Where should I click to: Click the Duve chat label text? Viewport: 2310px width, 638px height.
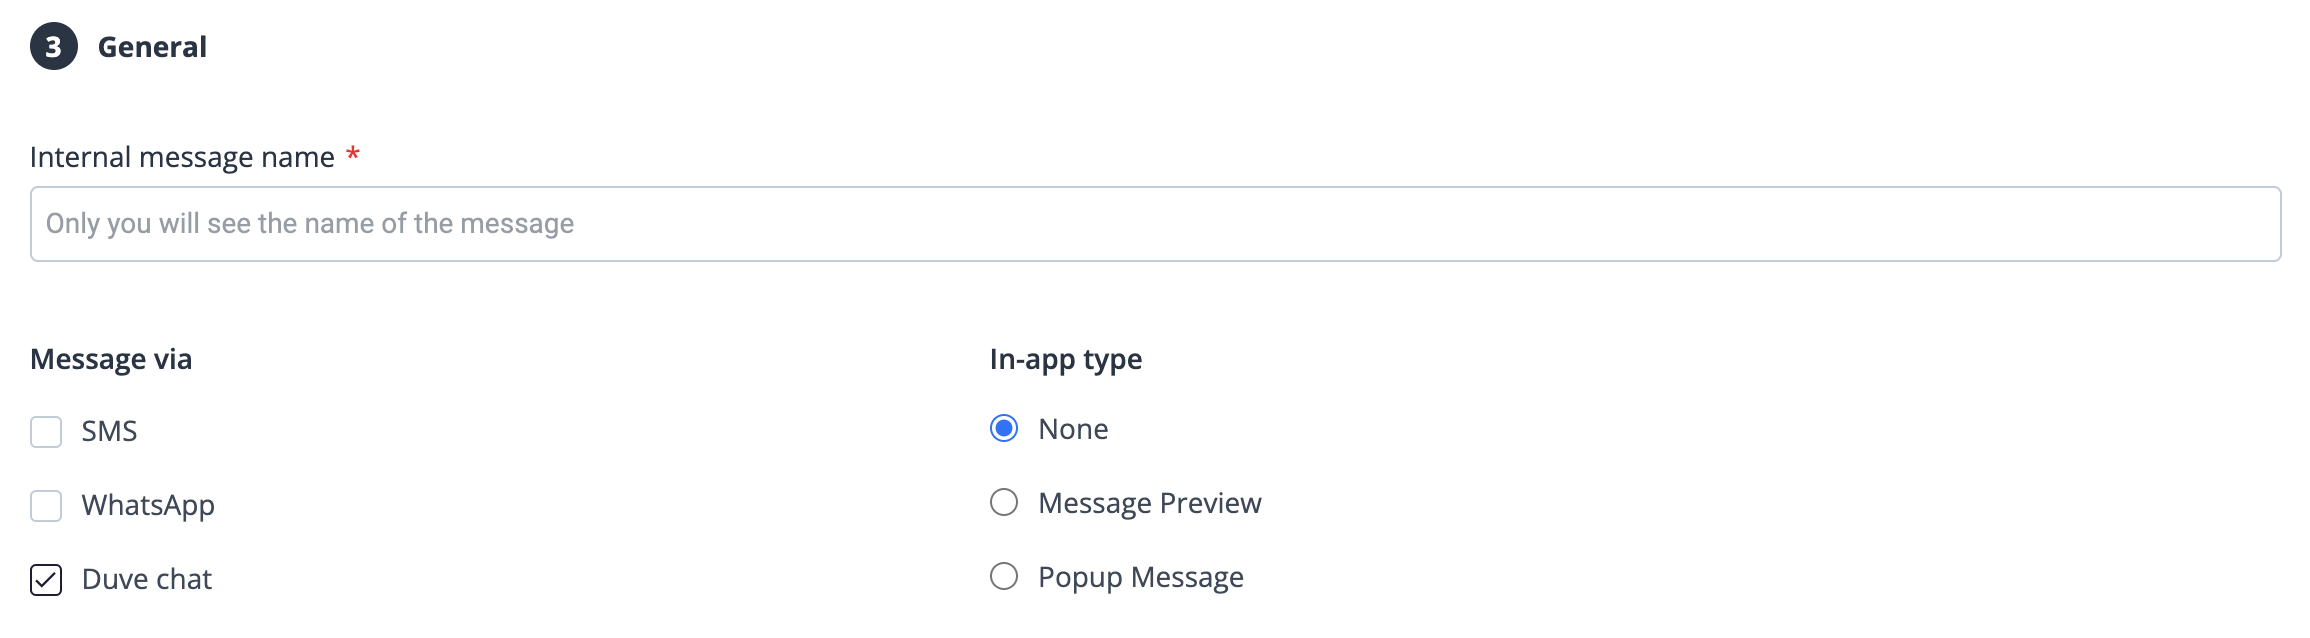pos(147,578)
